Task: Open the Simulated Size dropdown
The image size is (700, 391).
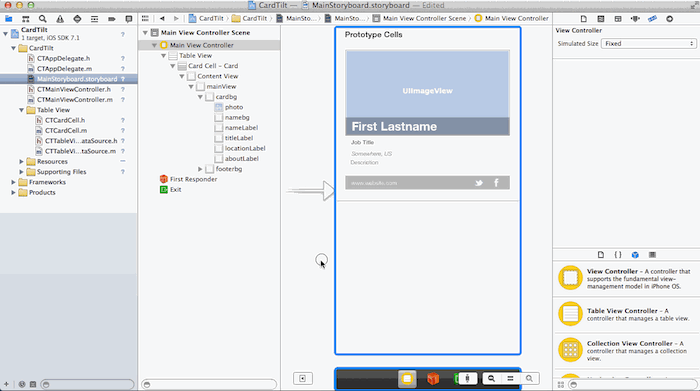Action: [x=649, y=44]
